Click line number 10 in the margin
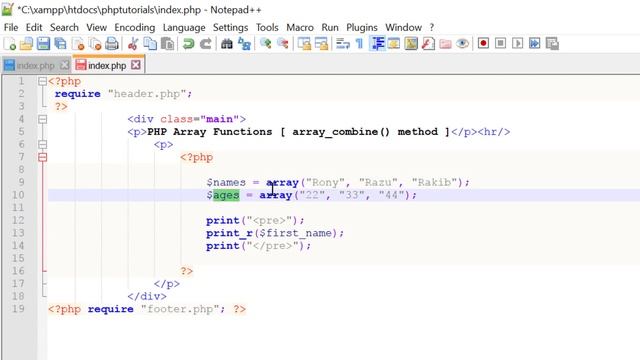The width and height of the screenshot is (640, 360). click(x=18, y=195)
